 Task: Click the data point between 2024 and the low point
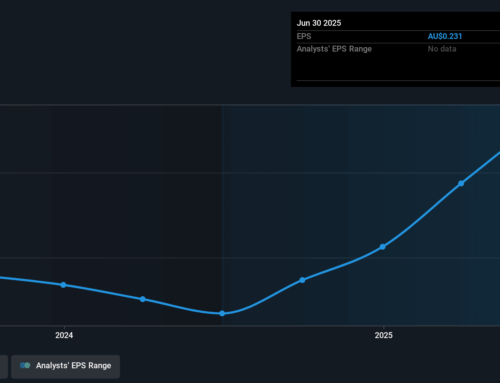[143, 299]
